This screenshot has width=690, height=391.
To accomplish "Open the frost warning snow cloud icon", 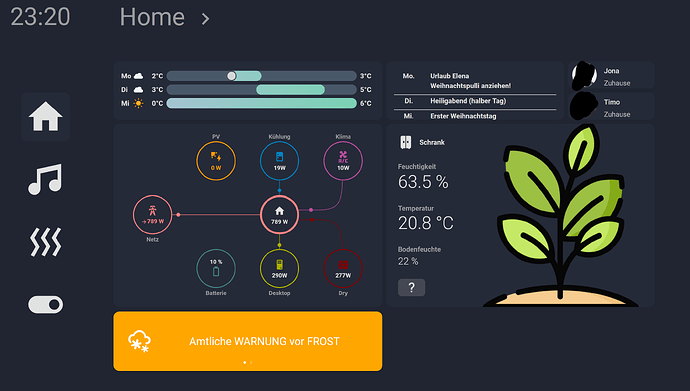I will pos(139,341).
